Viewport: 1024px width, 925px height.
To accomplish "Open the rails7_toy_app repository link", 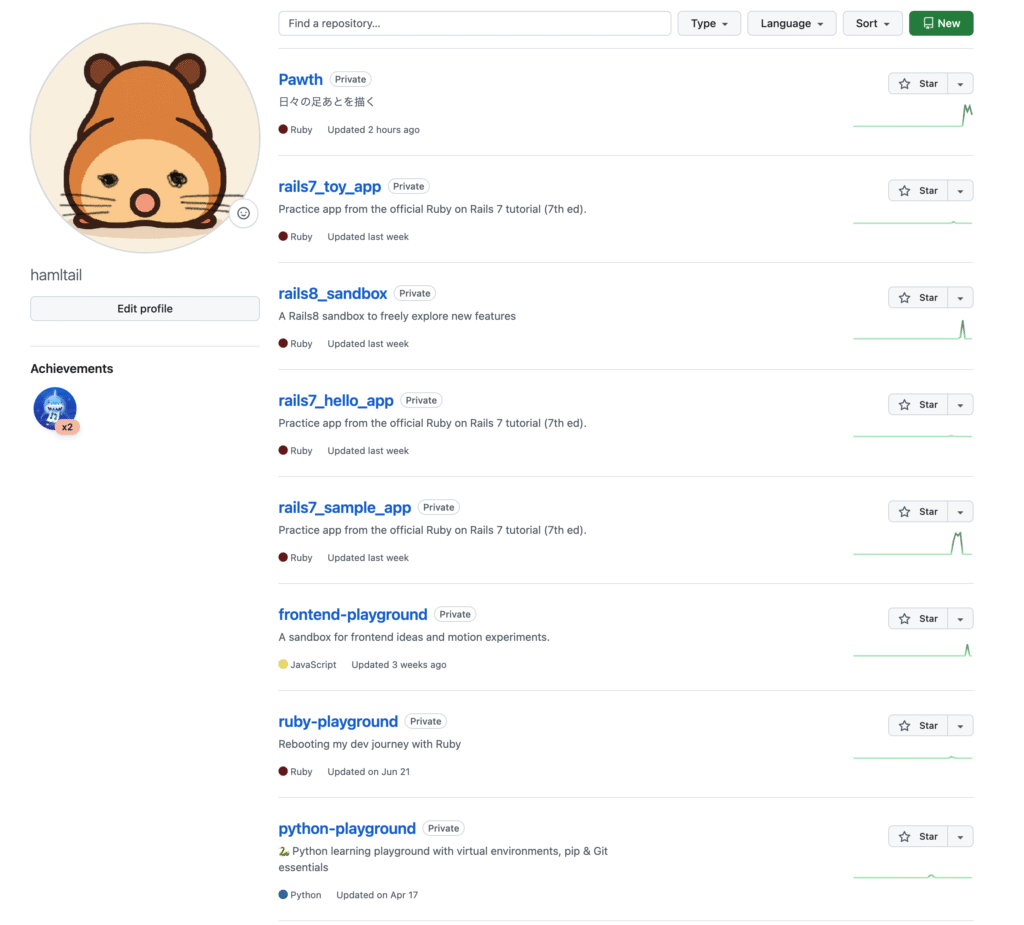I will pos(330,187).
